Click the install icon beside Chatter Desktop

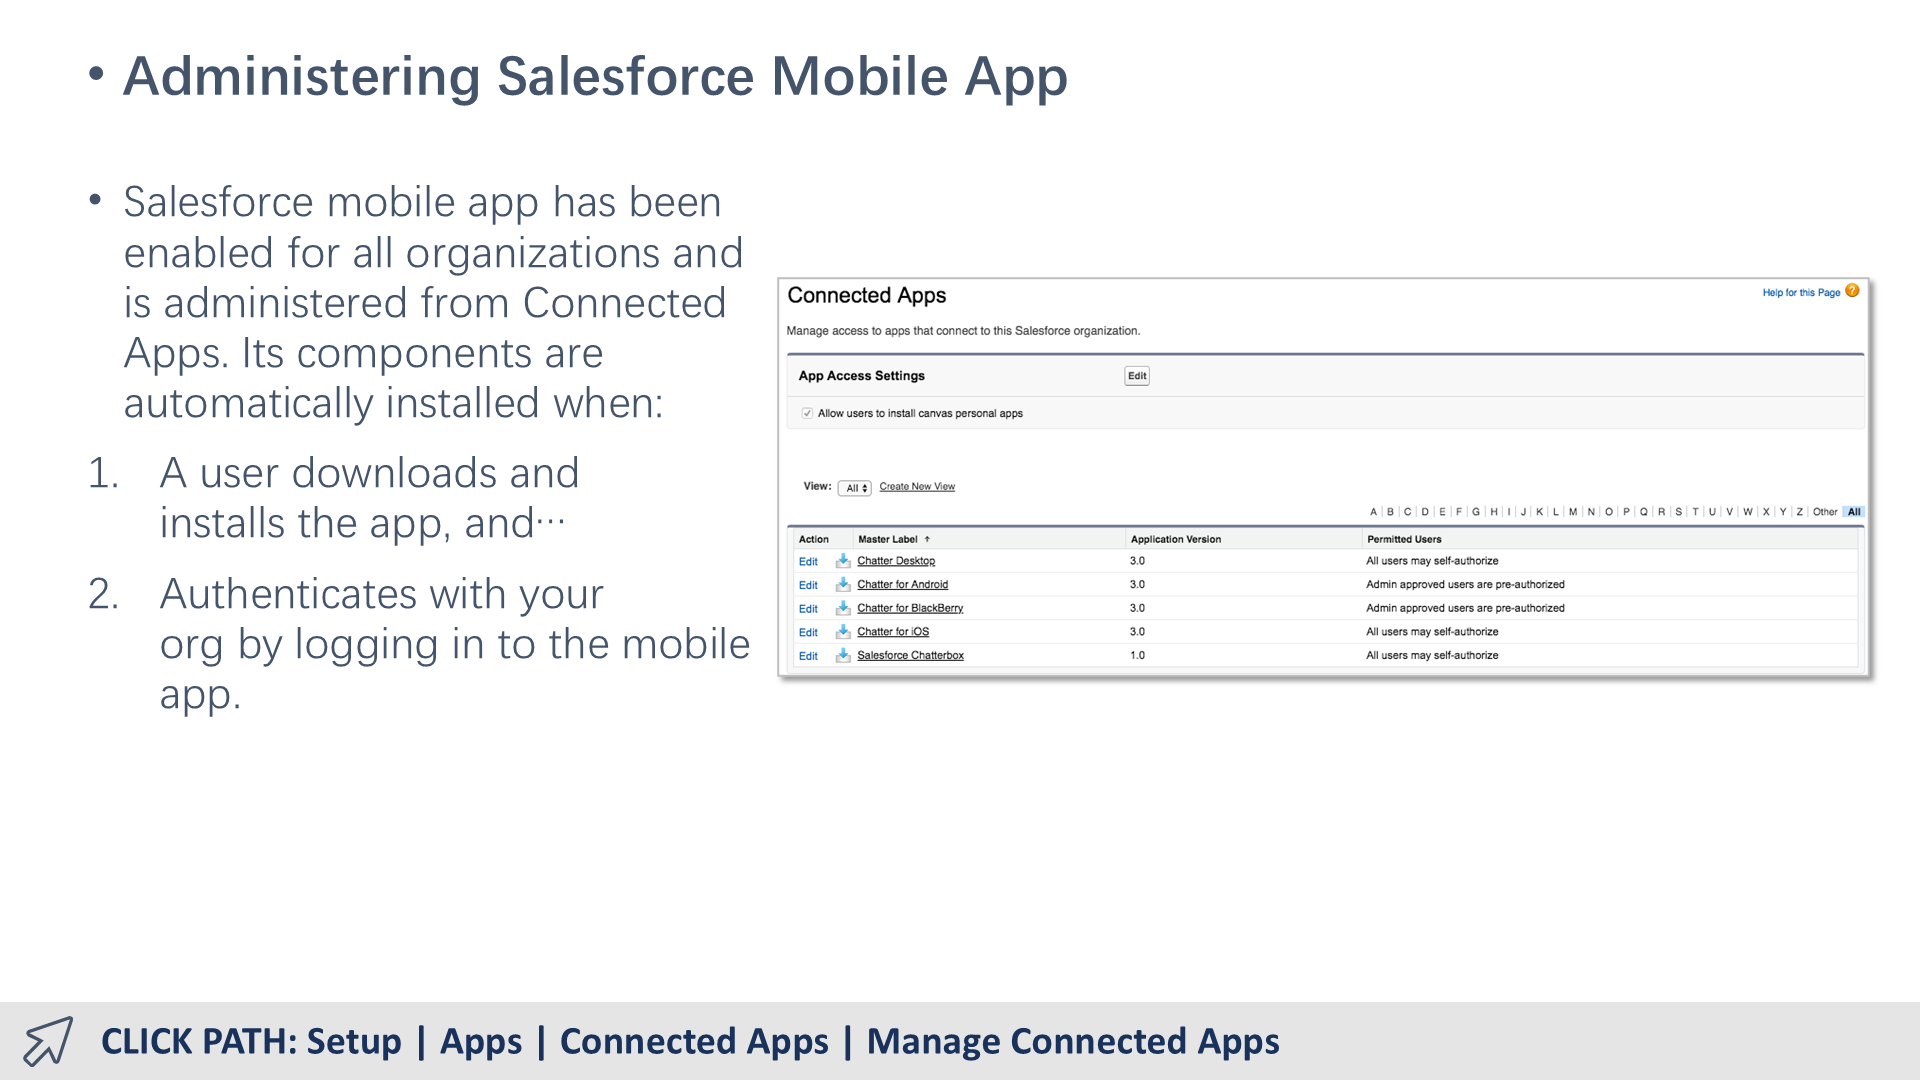pyautogui.click(x=843, y=561)
